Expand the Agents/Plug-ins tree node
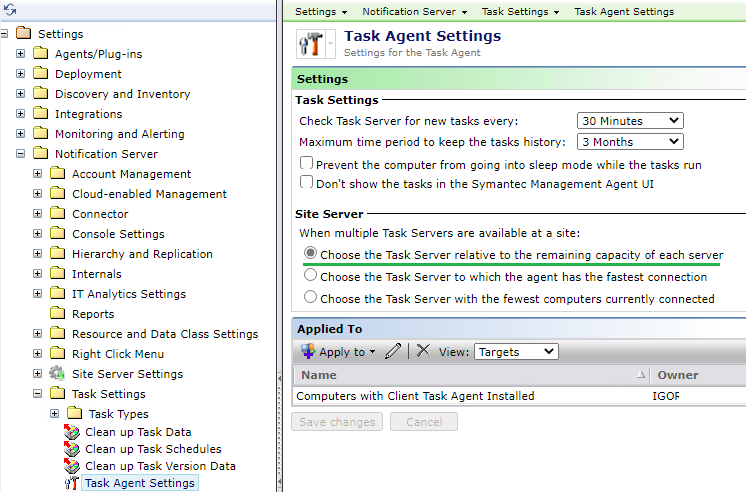Viewport: 746px width, 493px height. pos(20,54)
